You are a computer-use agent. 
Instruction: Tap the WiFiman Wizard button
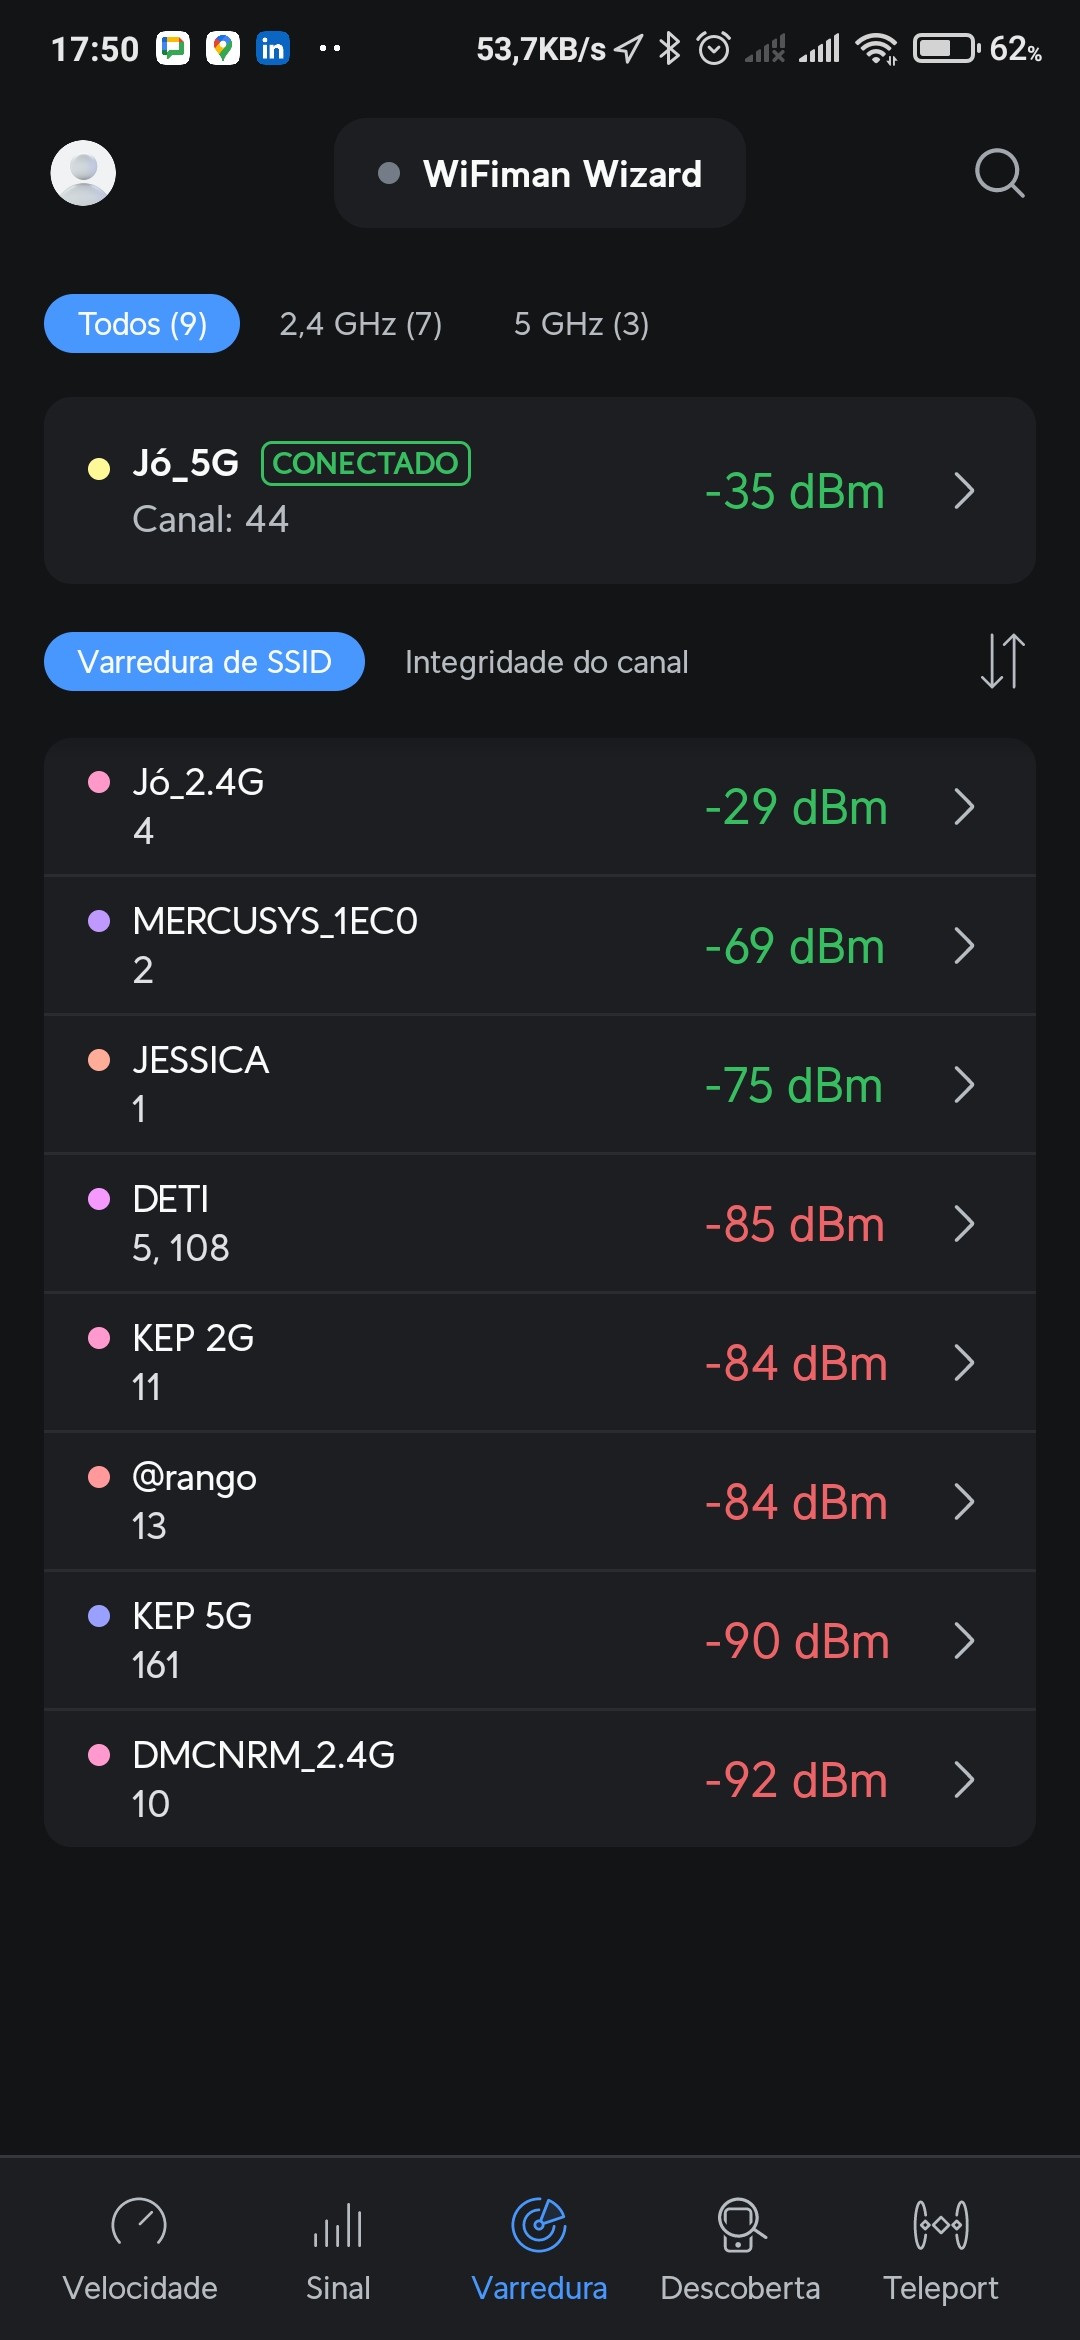[x=540, y=174]
